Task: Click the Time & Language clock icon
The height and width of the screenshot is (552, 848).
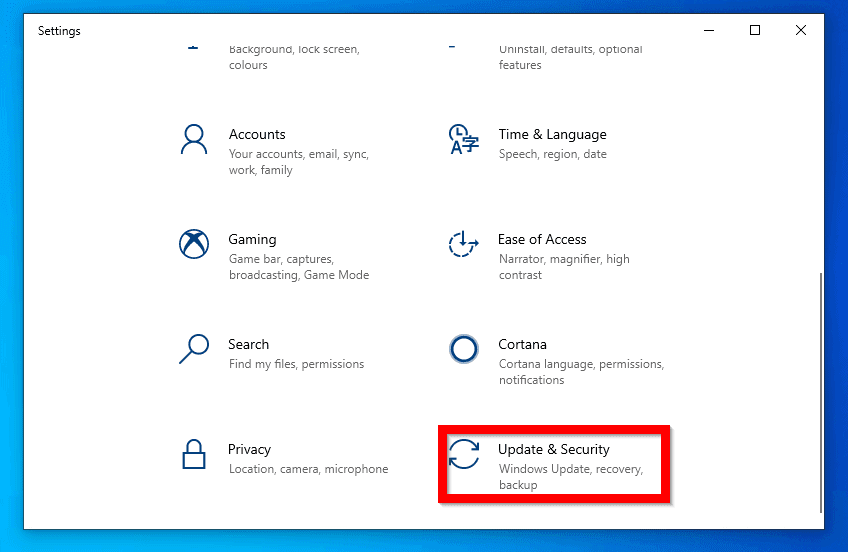Action: (463, 139)
